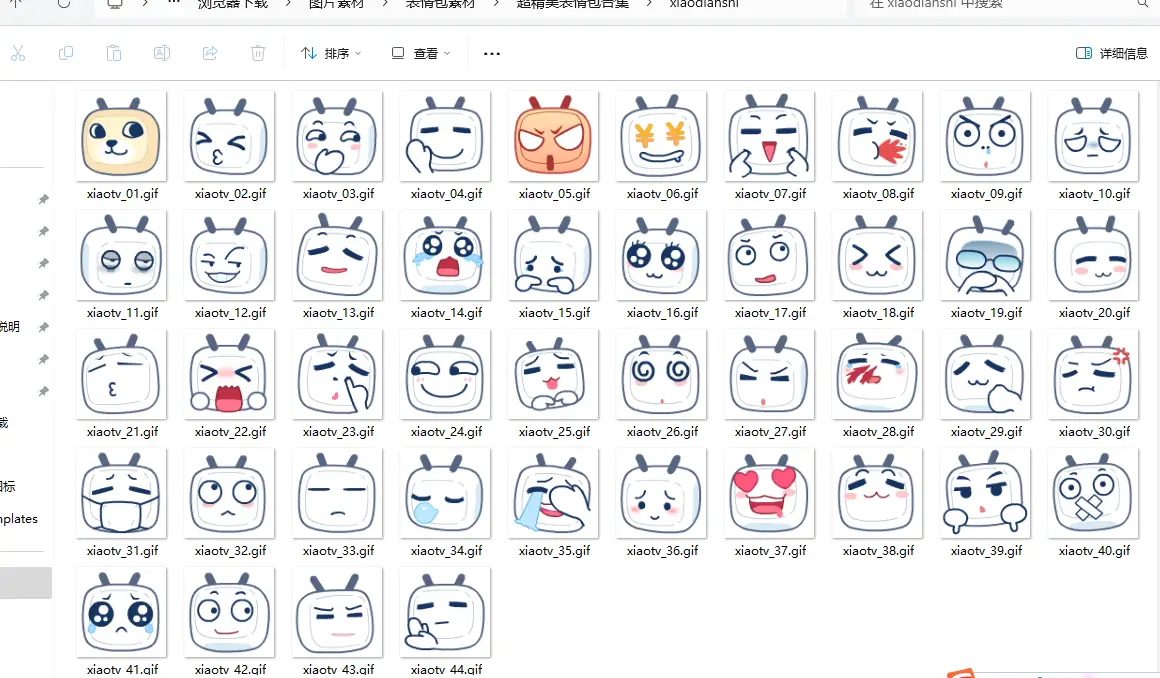Select the xiaotv_05.gif angry red thumbnail
This screenshot has height=678, width=1160.
553,135
